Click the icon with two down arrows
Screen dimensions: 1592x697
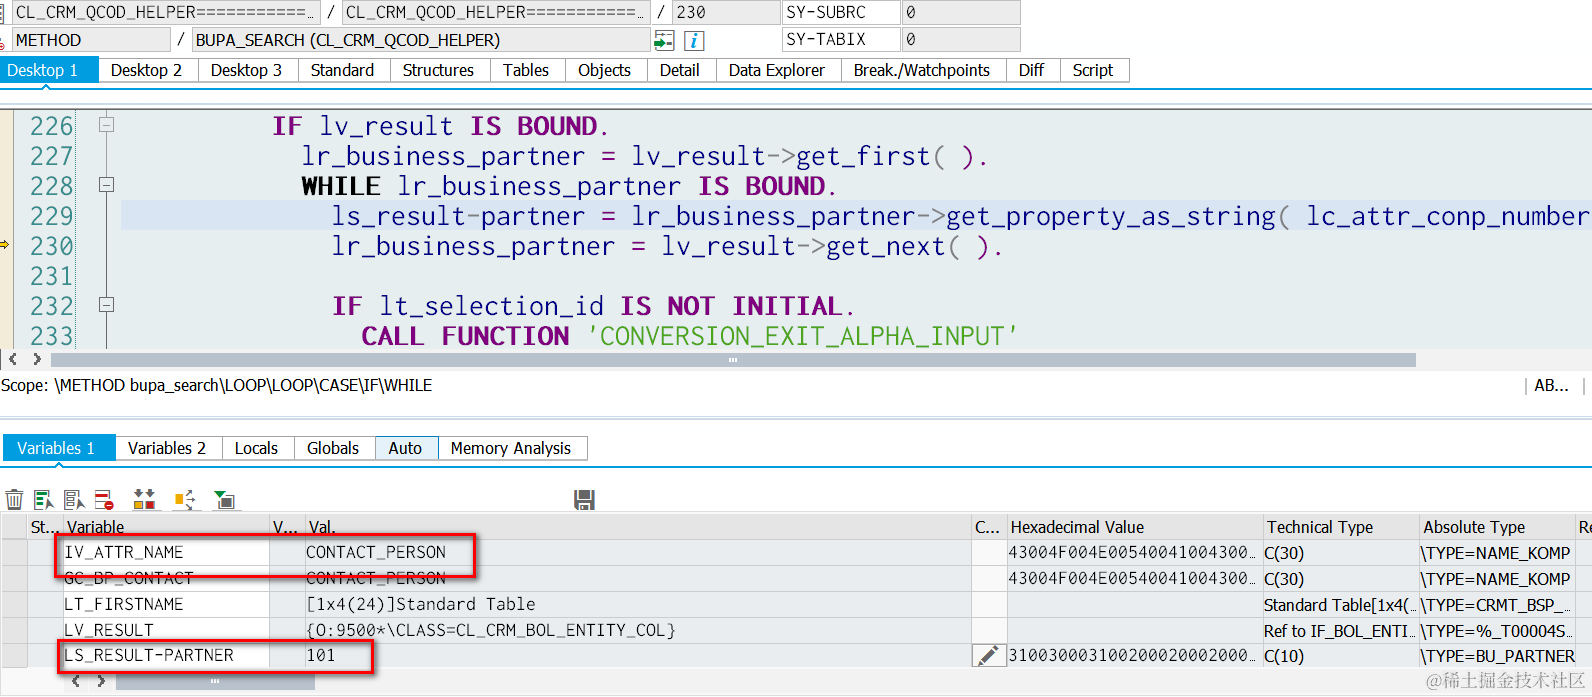click(x=145, y=499)
